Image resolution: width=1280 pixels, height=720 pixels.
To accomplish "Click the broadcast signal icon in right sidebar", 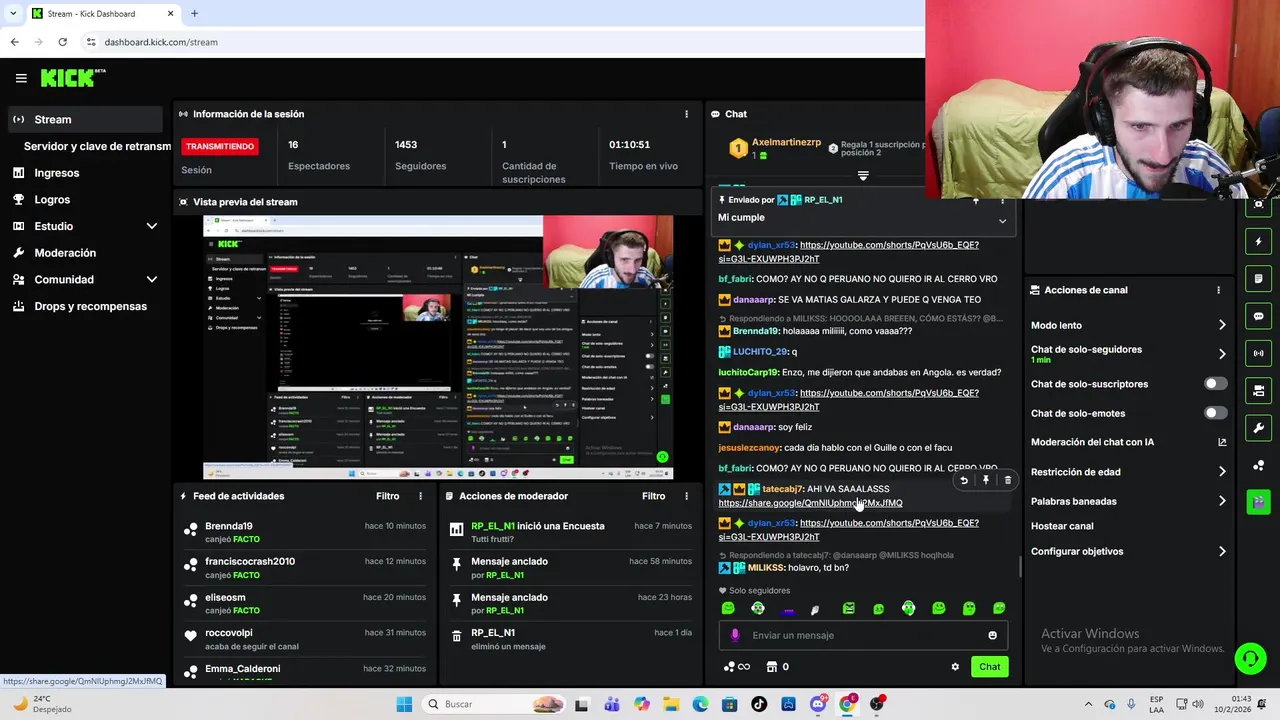I will 1258,353.
